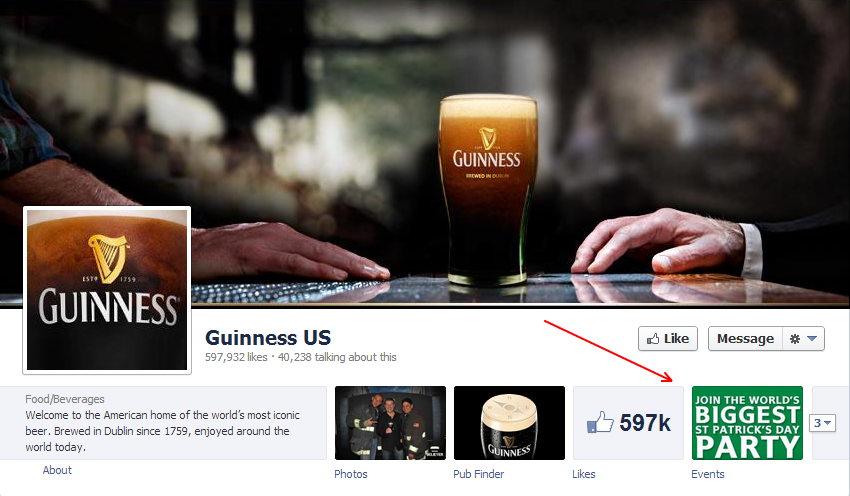Image resolution: width=850 pixels, height=496 pixels.
Task: Select the Pub Finder label
Action: 479,474
